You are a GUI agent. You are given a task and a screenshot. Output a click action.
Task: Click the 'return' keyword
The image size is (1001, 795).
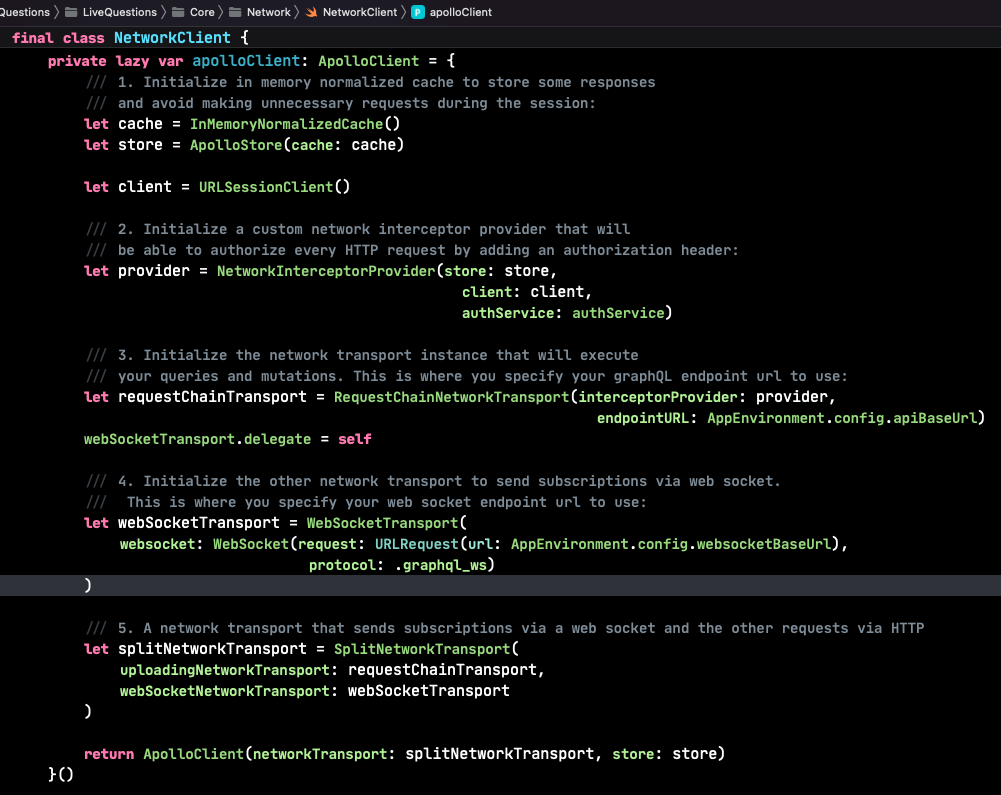click(109, 754)
